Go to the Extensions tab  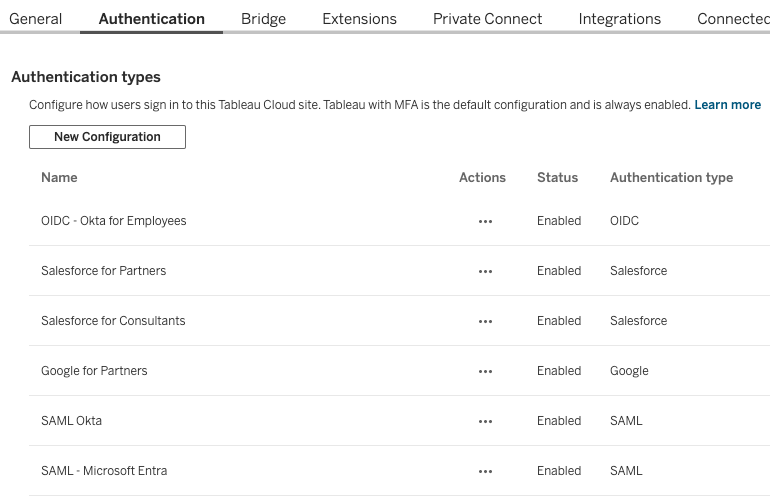click(359, 19)
